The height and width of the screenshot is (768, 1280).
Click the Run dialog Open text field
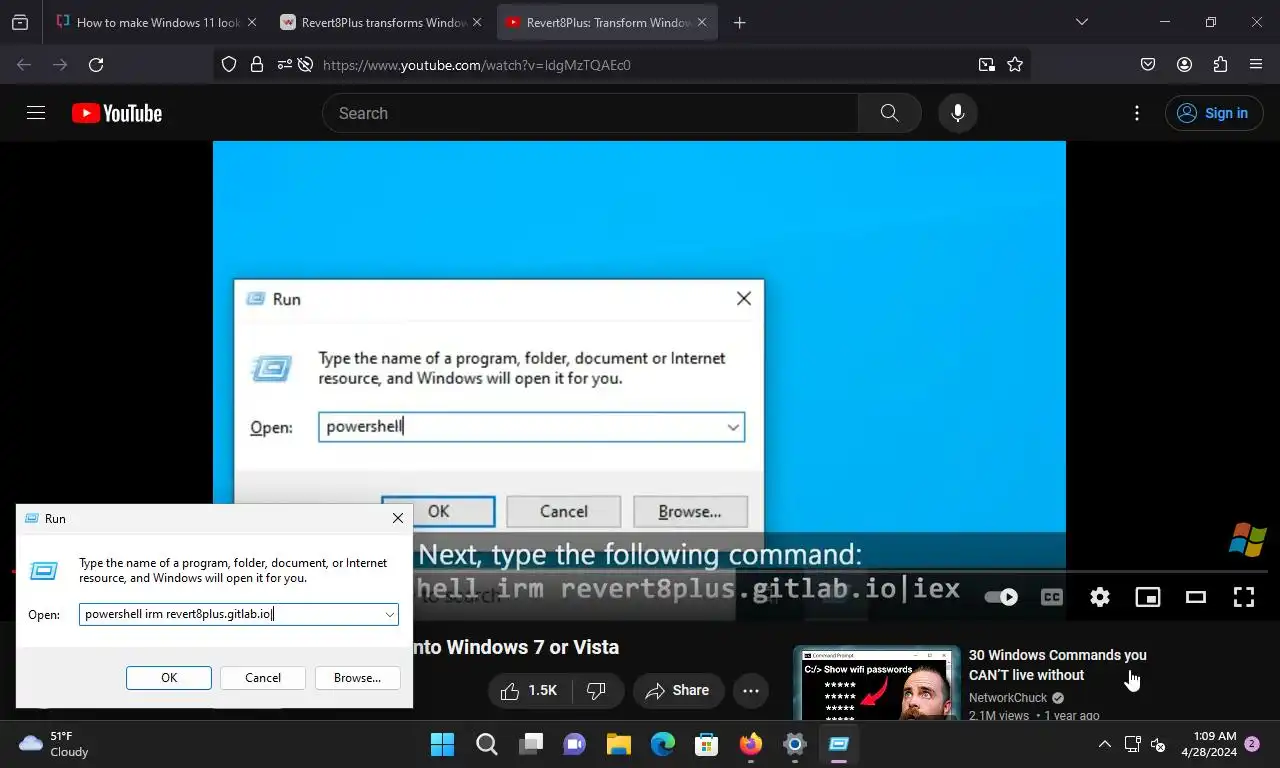pyautogui.click(x=231, y=614)
